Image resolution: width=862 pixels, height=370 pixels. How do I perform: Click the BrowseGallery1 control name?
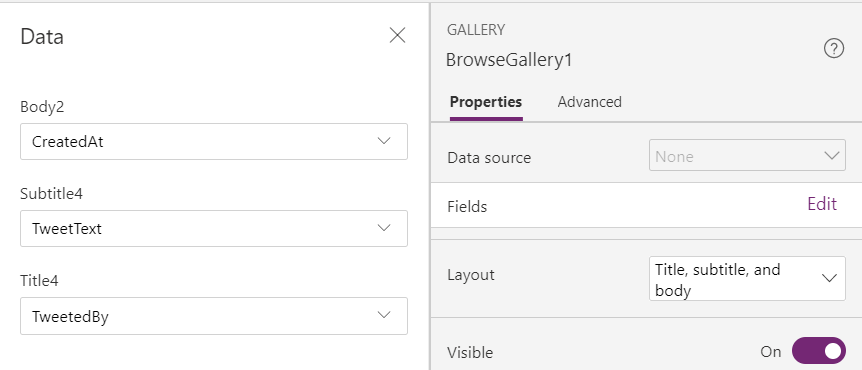tap(509, 60)
